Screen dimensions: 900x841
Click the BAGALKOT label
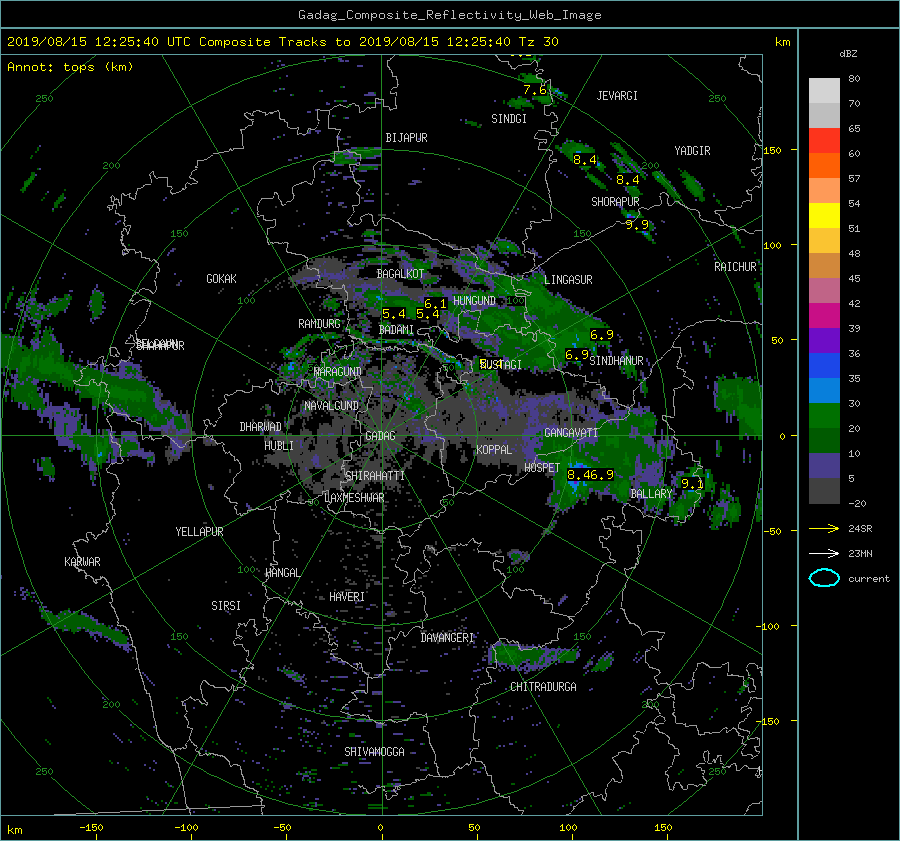coord(400,274)
